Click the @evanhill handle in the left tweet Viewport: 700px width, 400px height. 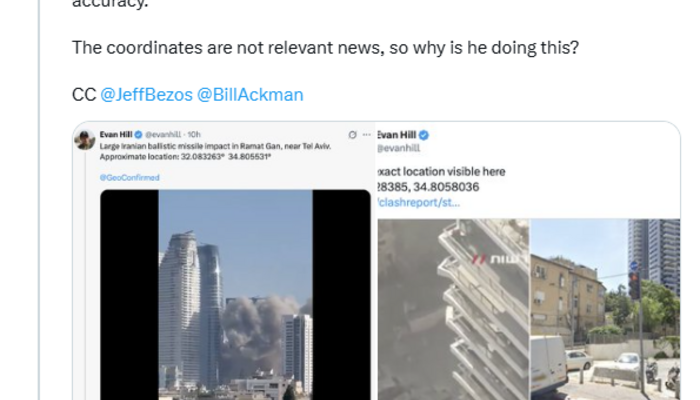pos(163,134)
